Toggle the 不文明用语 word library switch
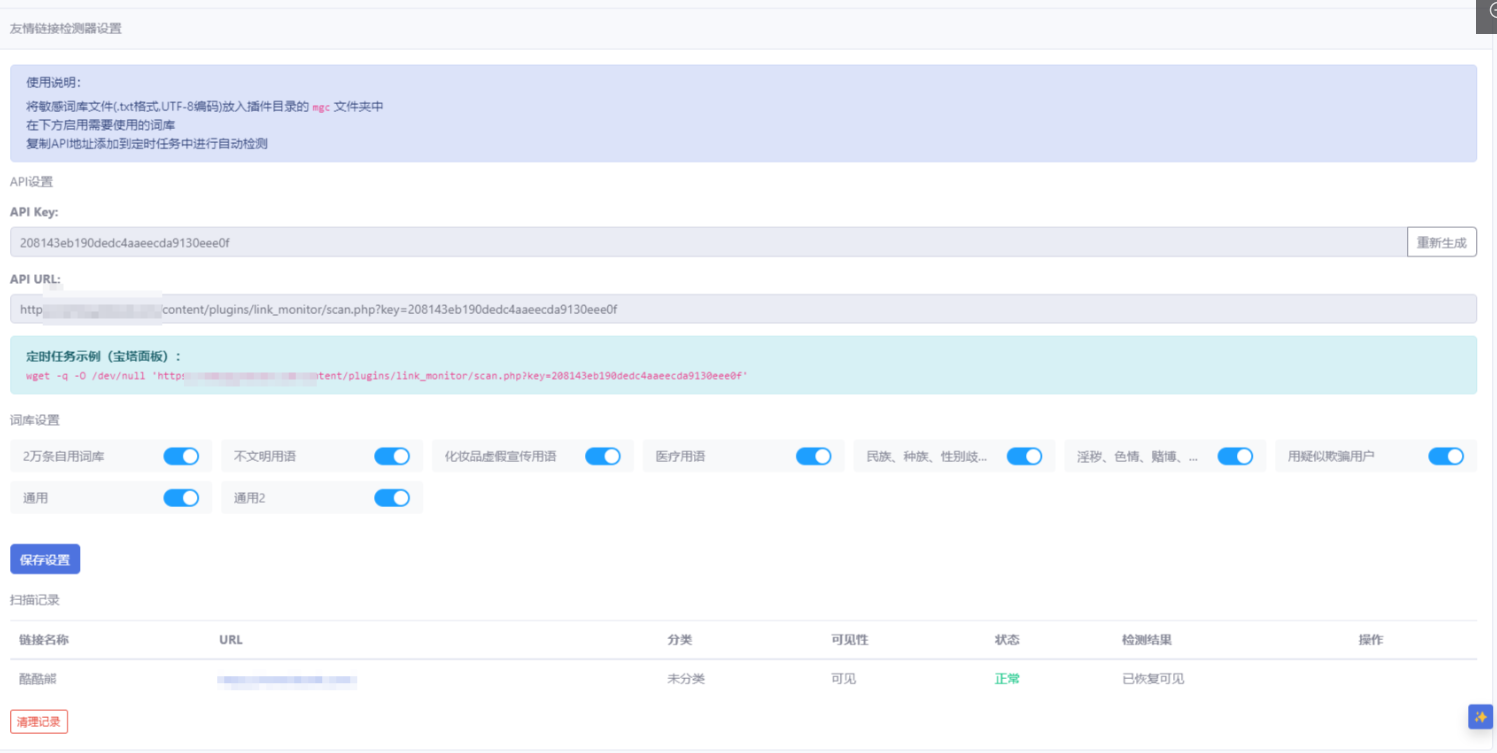 (x=392, y=456)
